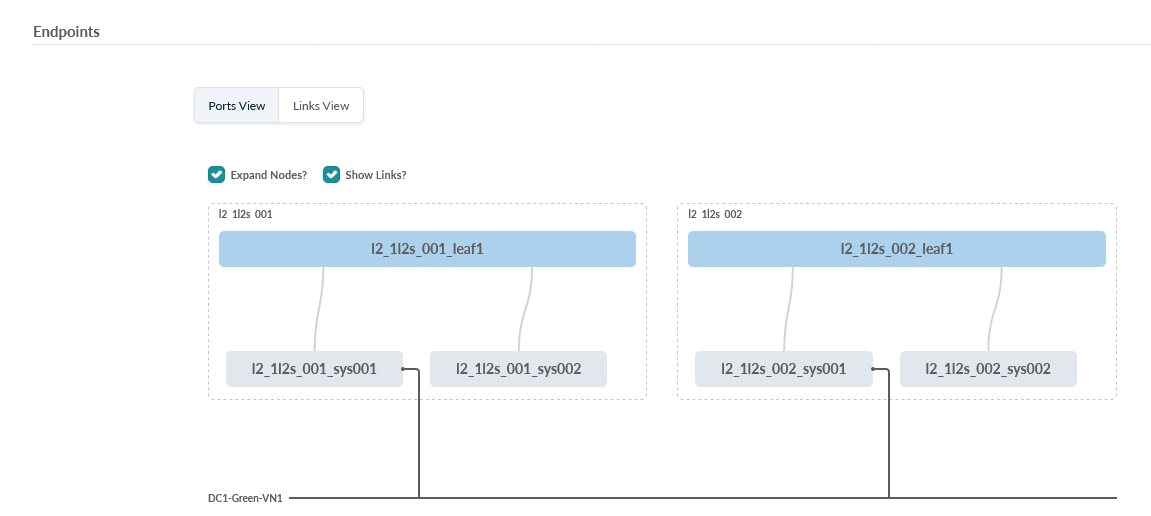The width and height of the screenshot is (1151, 516).
Task: Uncheck the Expand Nodes? checkbox
Action: point(216,175)
